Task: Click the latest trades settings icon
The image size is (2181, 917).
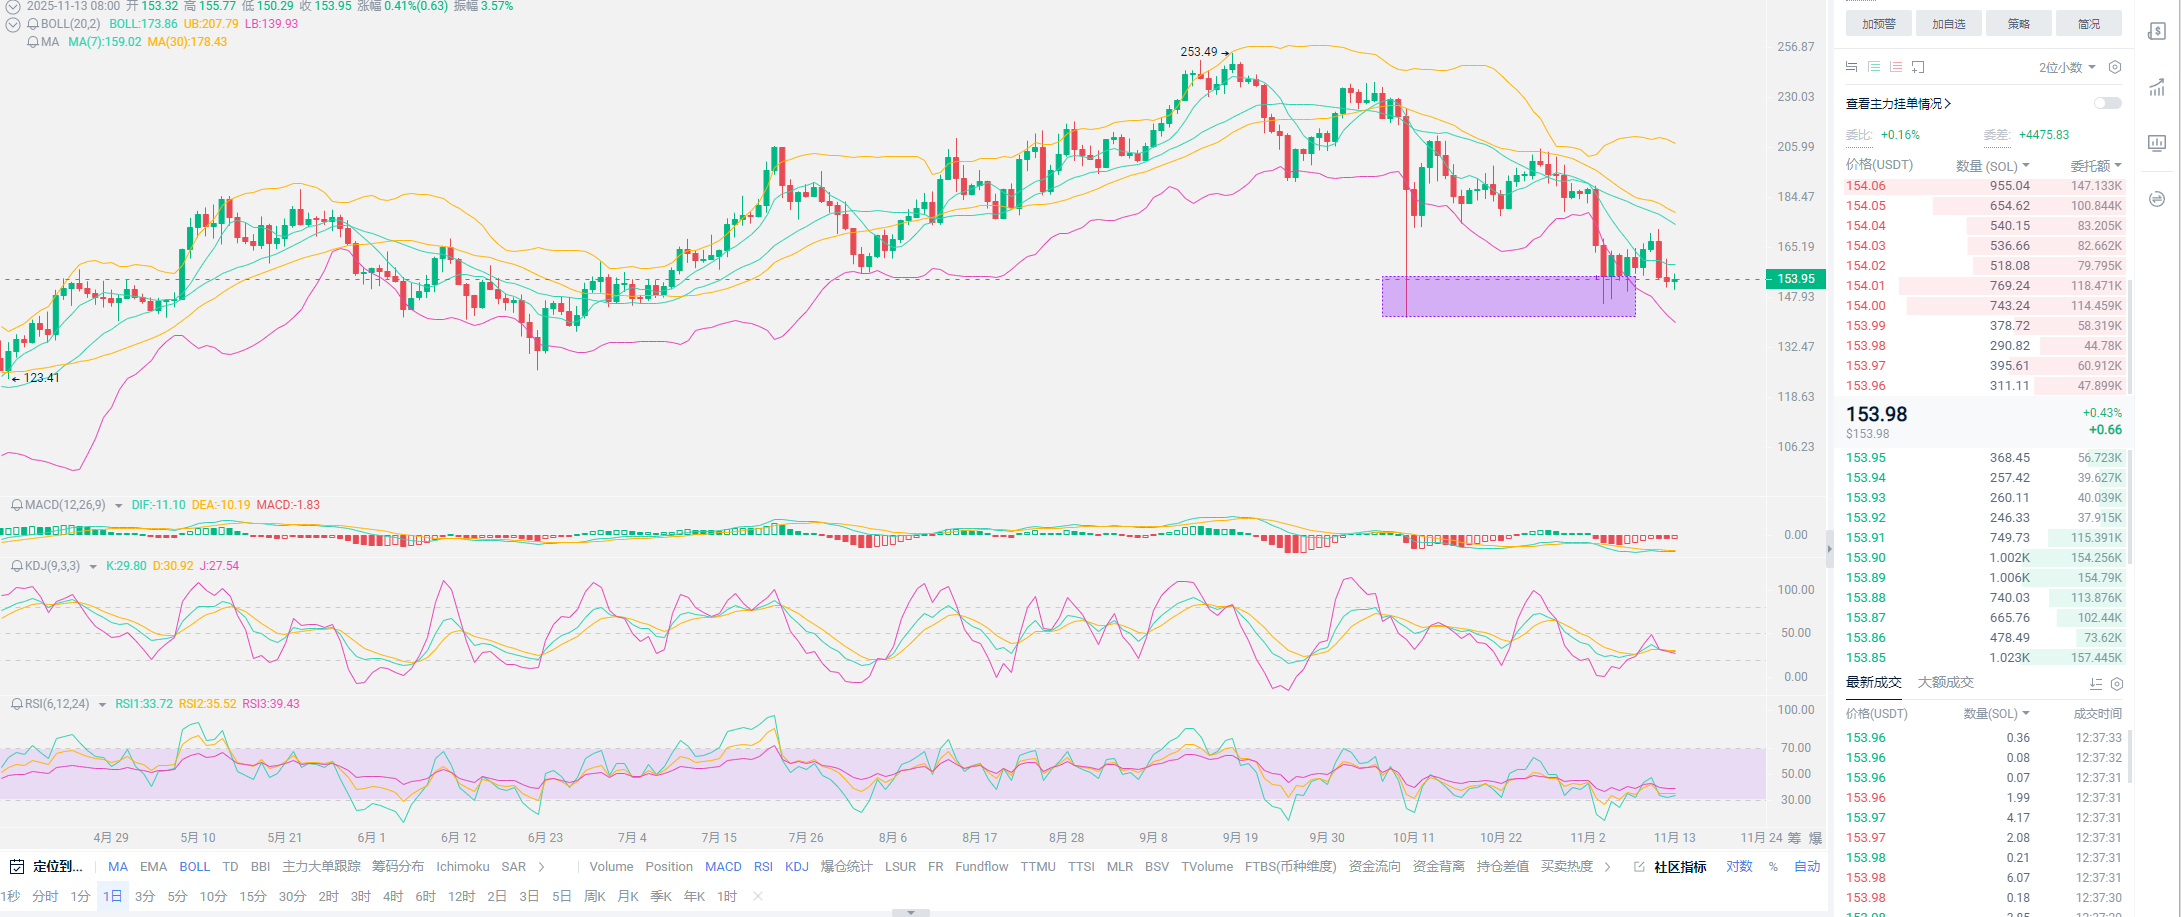Action: point(2116,684)
